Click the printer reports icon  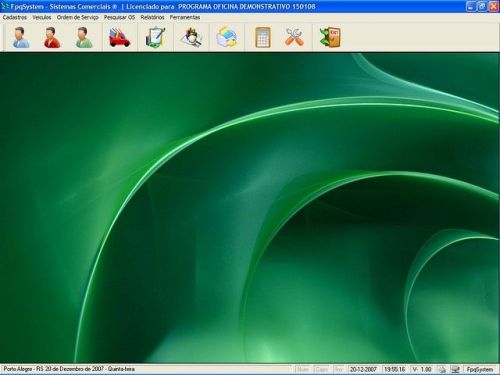tap(227, 37)
